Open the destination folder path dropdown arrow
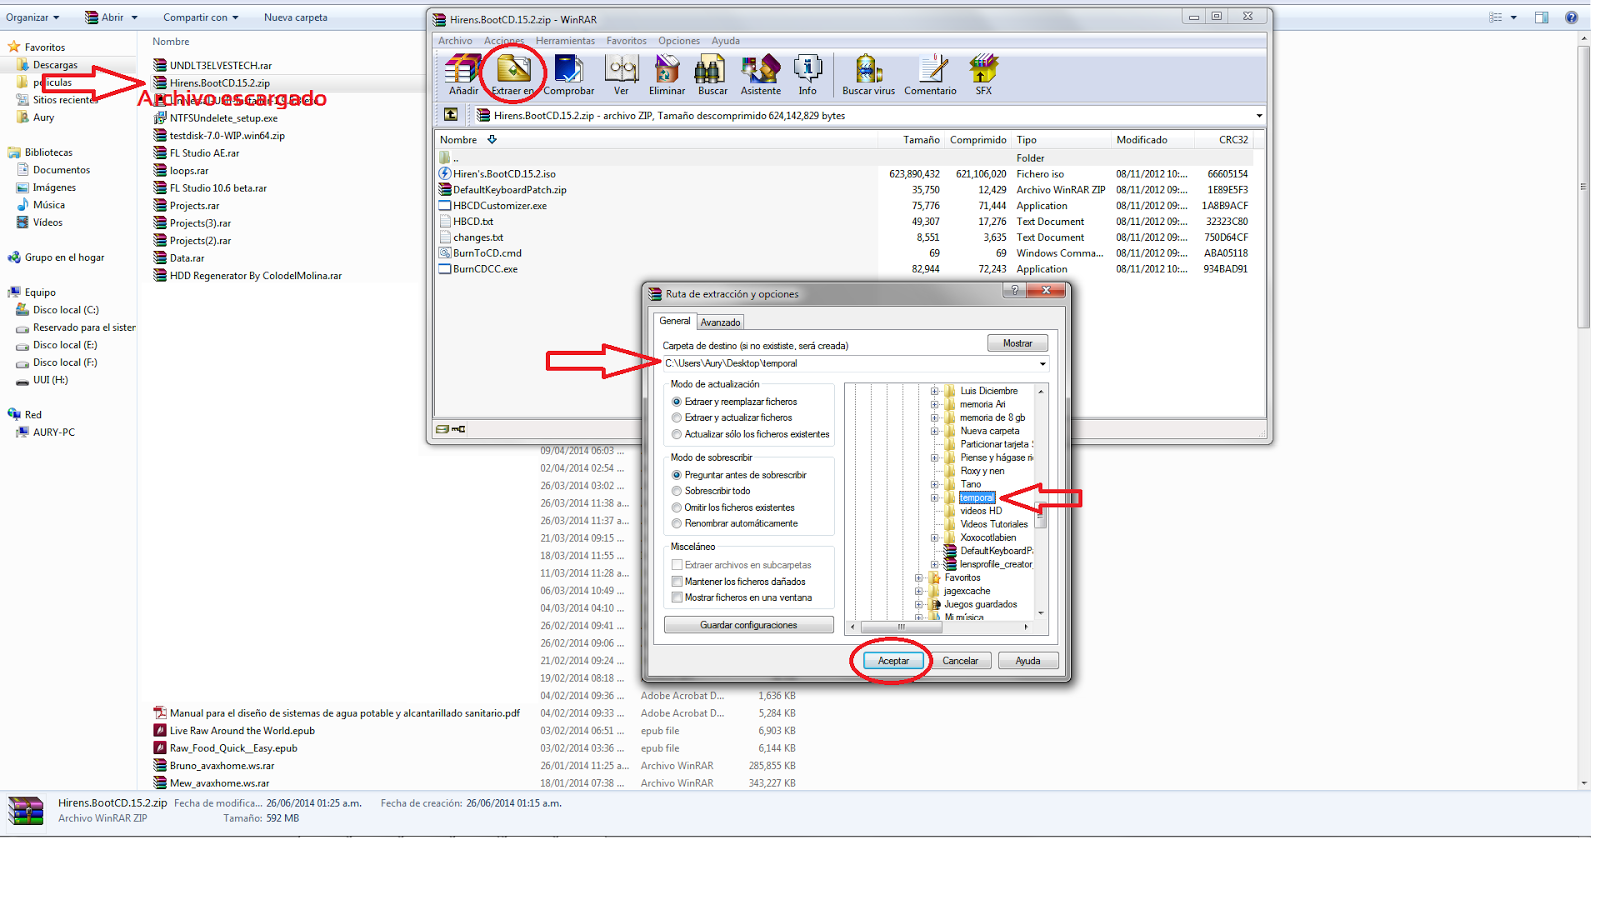Viewport: 1600px width, 900px height. point(1042,364)
